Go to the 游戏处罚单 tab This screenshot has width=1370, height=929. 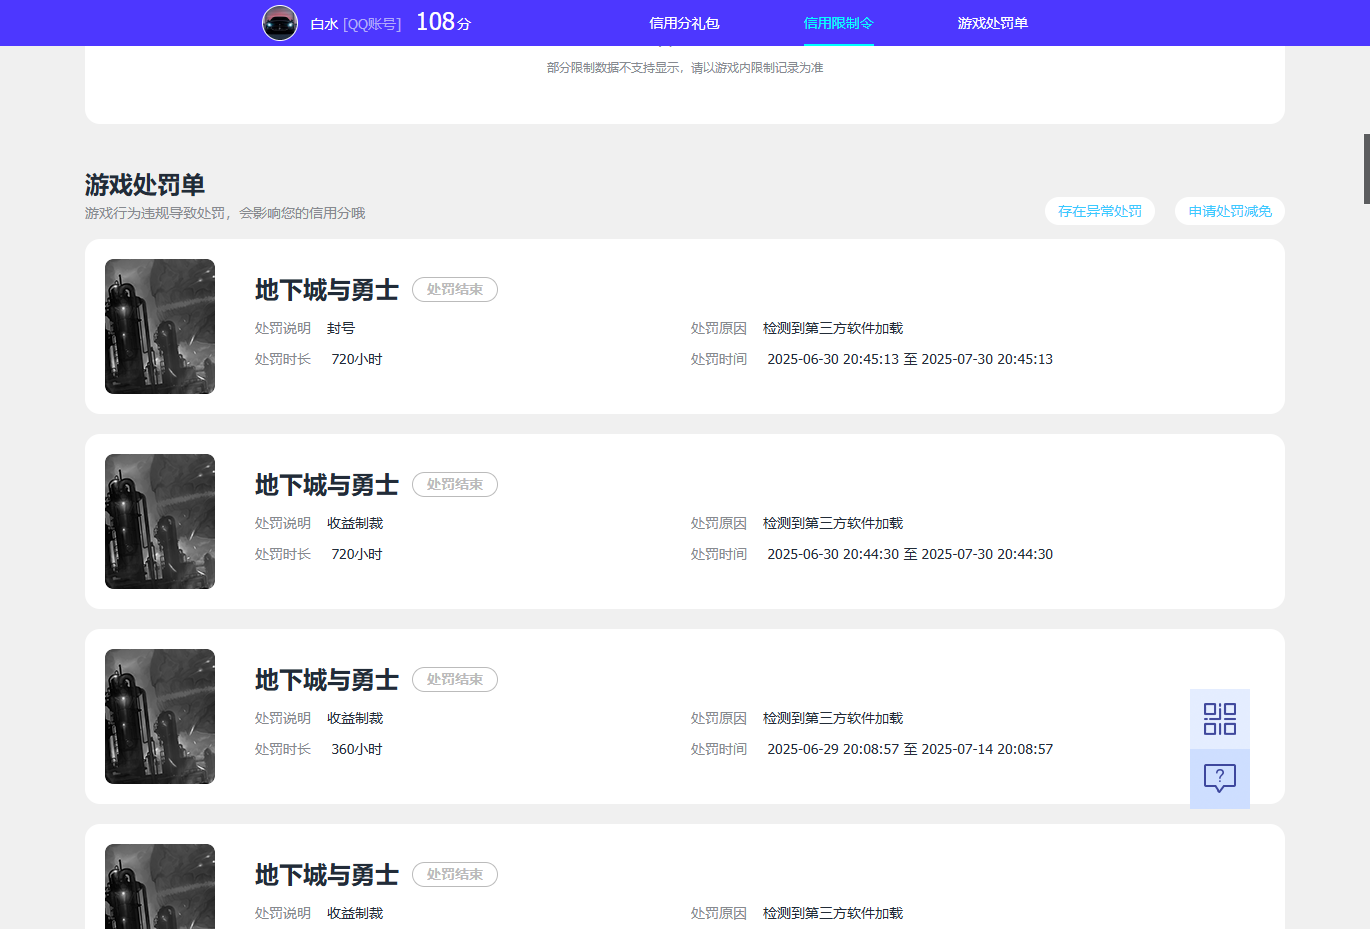[x=992, y=23]
